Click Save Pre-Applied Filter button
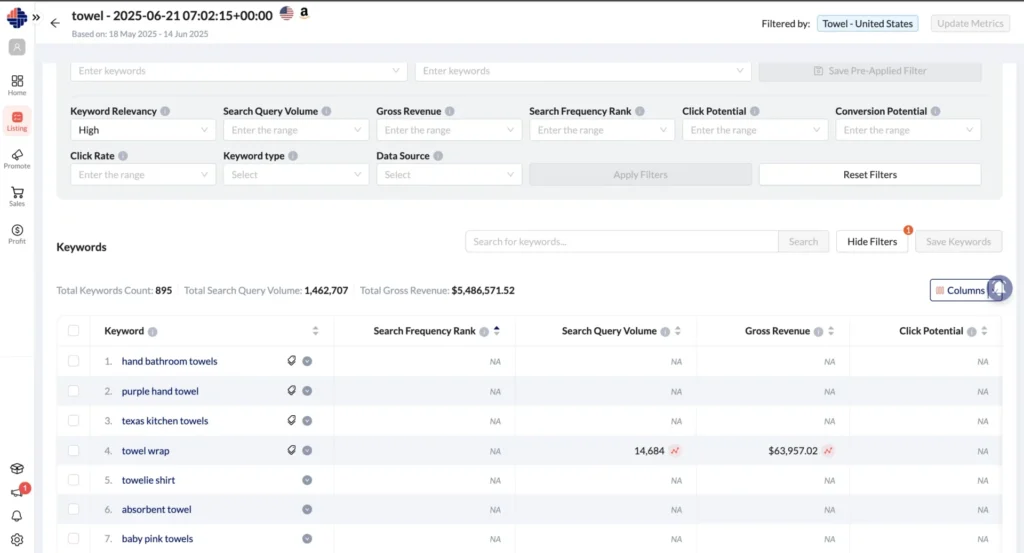The height and width of the screenshot is (553, 1024). tap(870, 71)
